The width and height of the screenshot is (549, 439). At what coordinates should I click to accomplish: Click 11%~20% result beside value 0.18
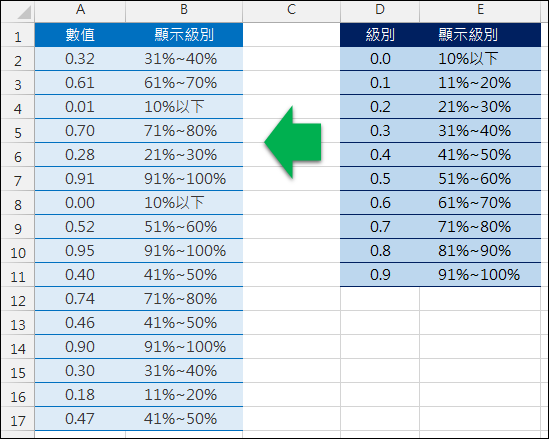click(x=184, y=395)
